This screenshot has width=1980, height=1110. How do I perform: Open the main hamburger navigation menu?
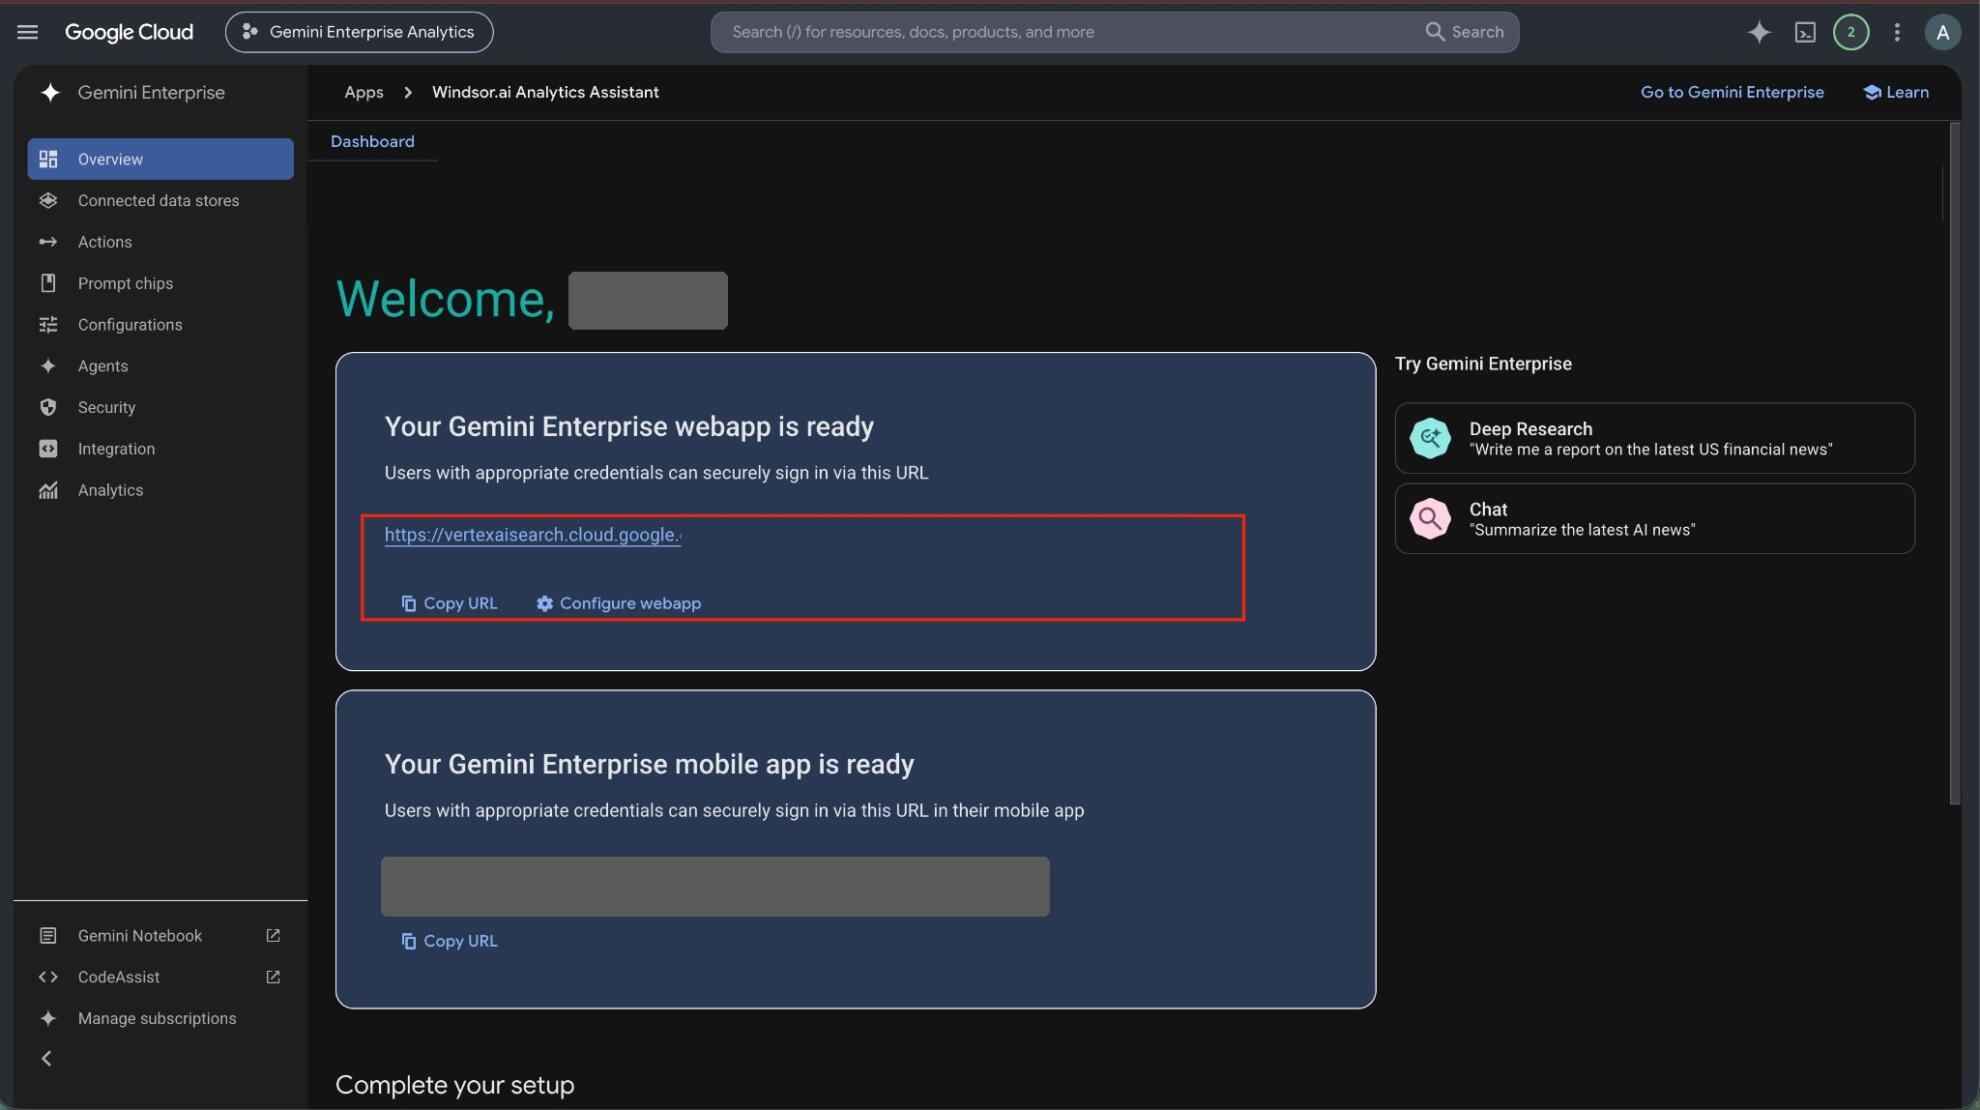(x=27, y=32)
